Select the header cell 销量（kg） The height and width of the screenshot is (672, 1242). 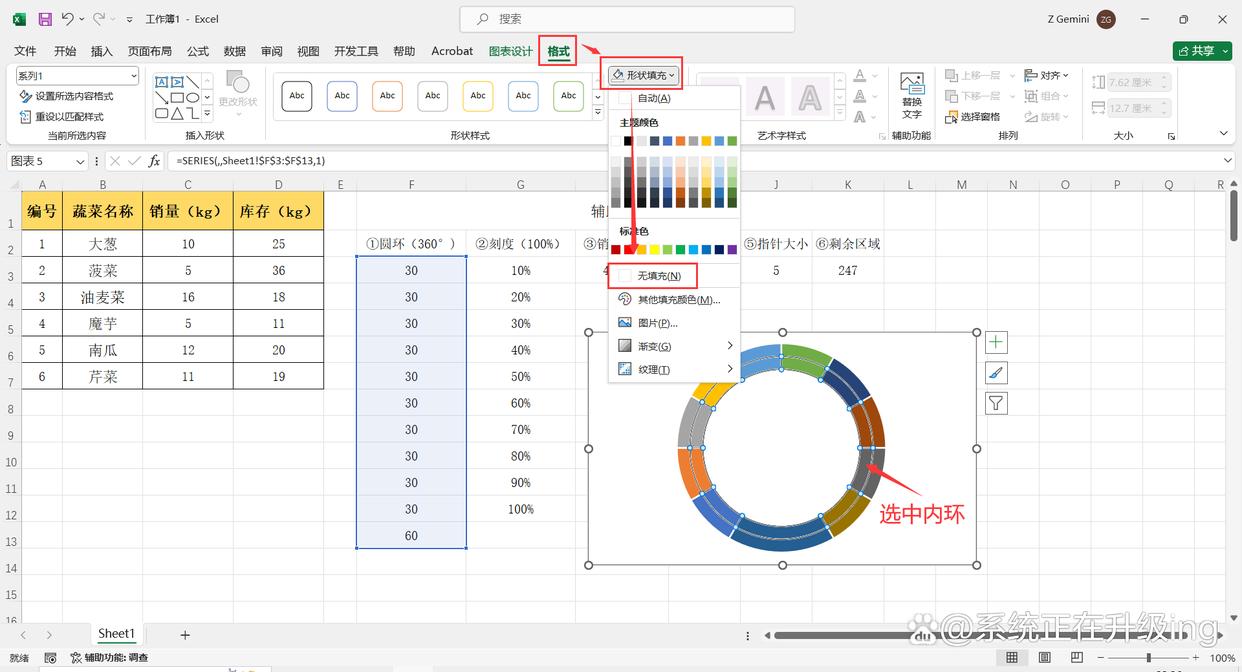coord(187,211)
